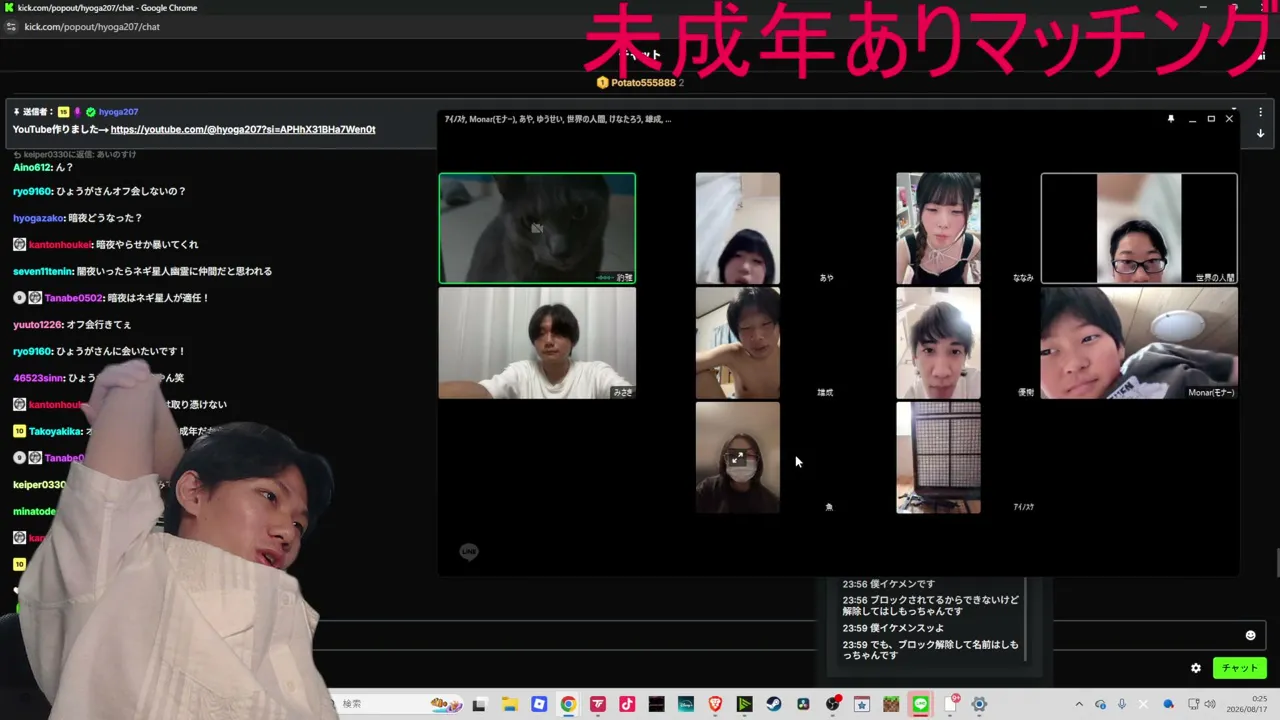Select みさき's video tile in call

pos(537,343)
